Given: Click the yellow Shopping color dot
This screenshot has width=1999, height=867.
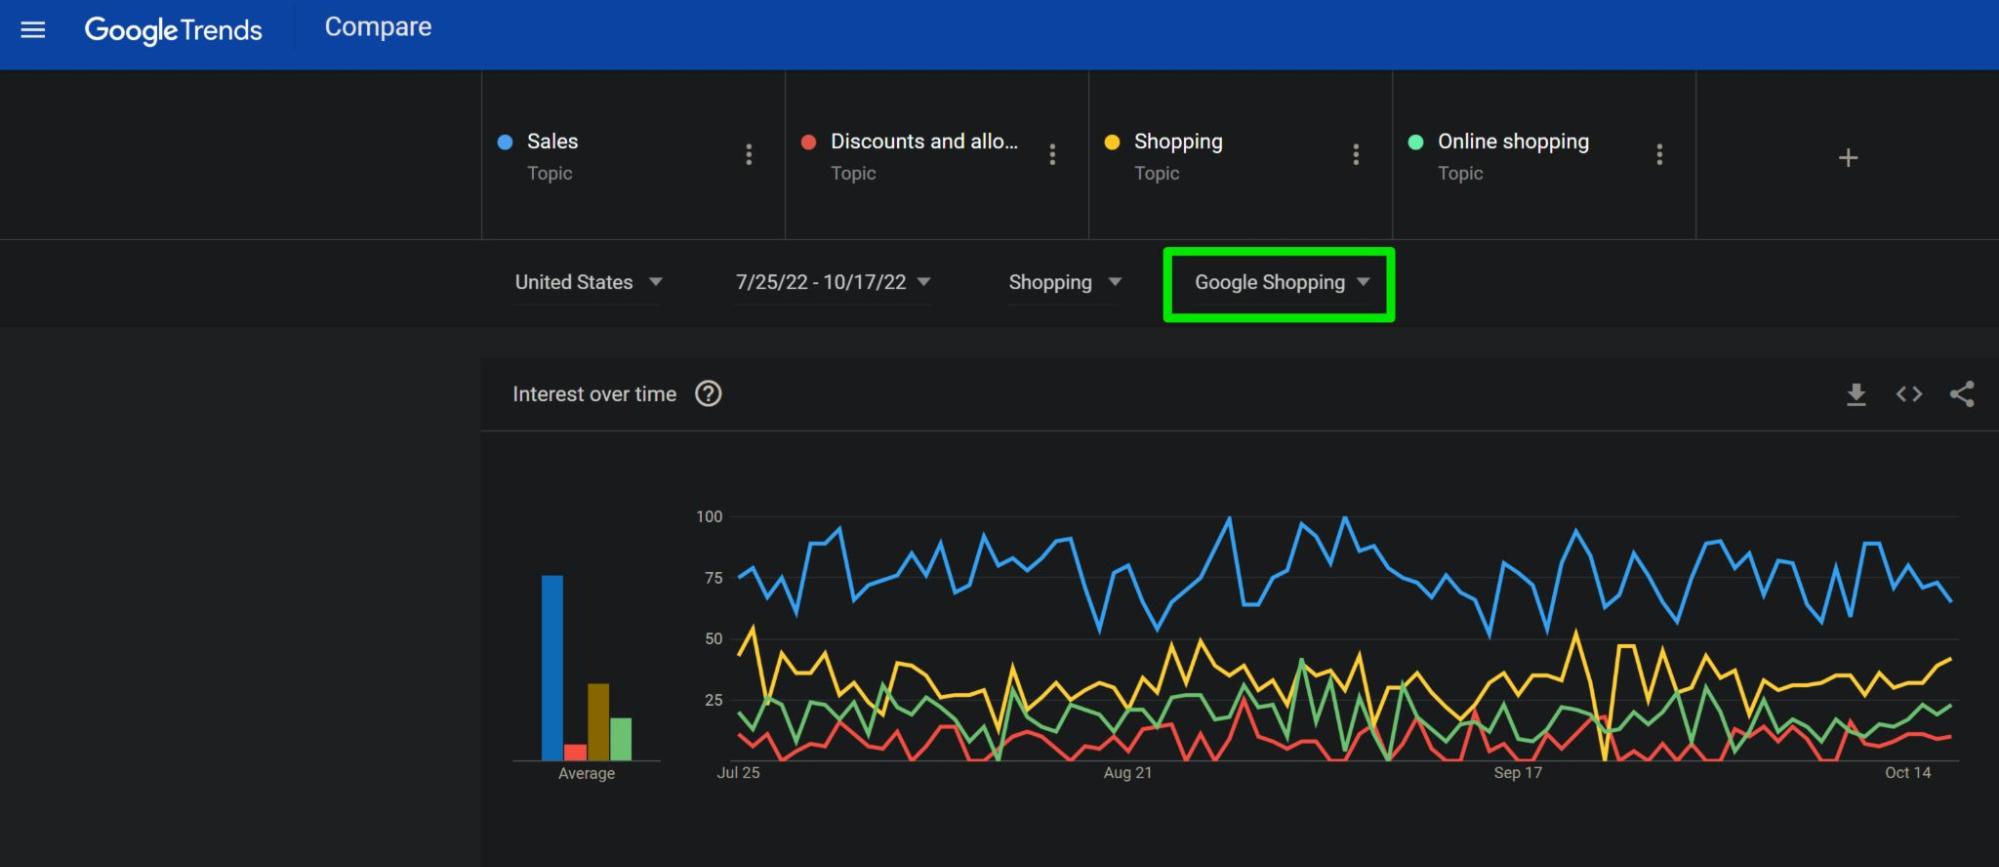Looking at the screenshot, I should 1112,142.
